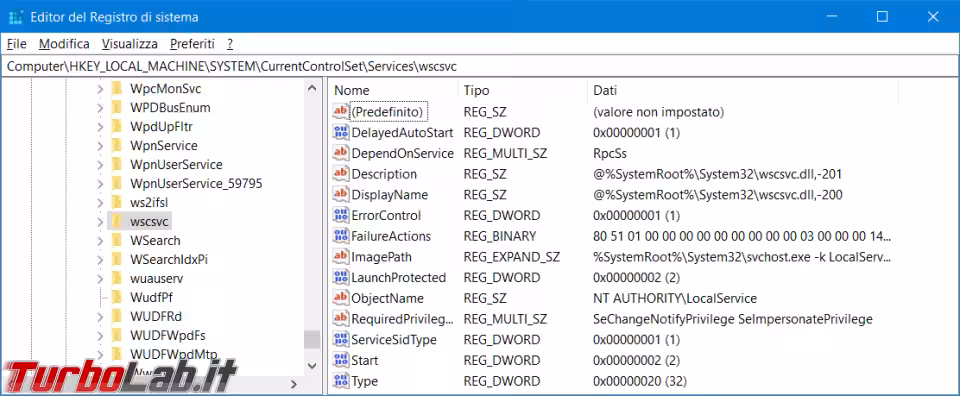Click the DWORD icon next to ServiceSidType
Viewport: 960px width, 396px height.
340,340
